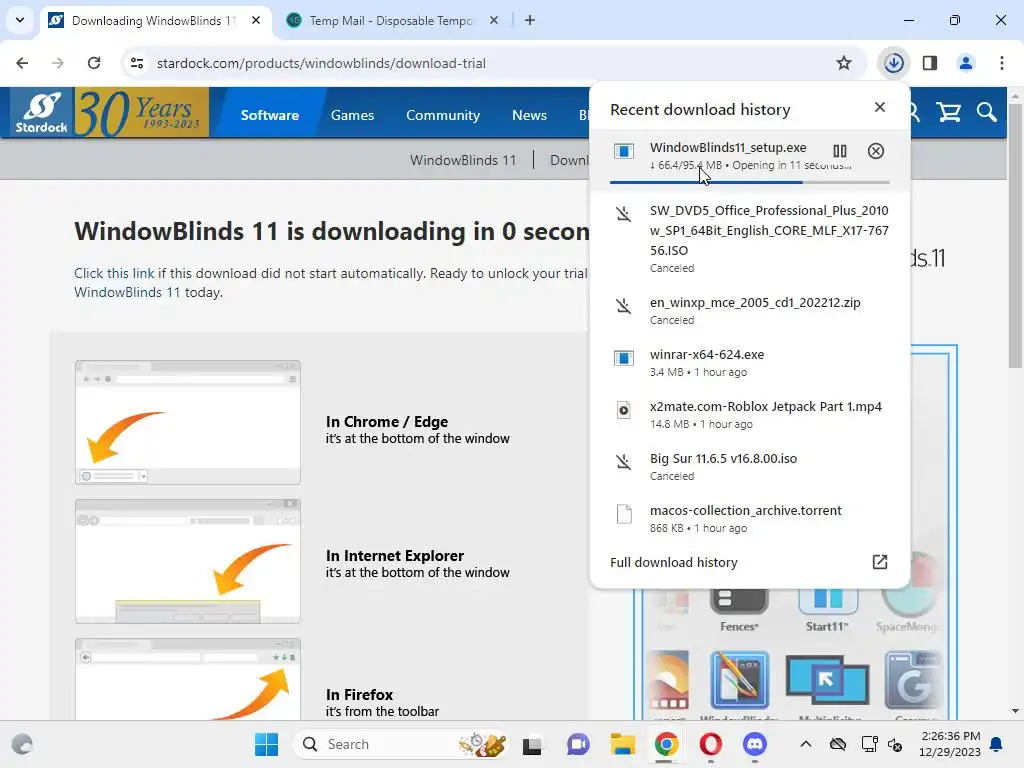Click the WindowBlinds 11 breadcrumb link
Screen dimensions: 1024x768
point(462,160)
